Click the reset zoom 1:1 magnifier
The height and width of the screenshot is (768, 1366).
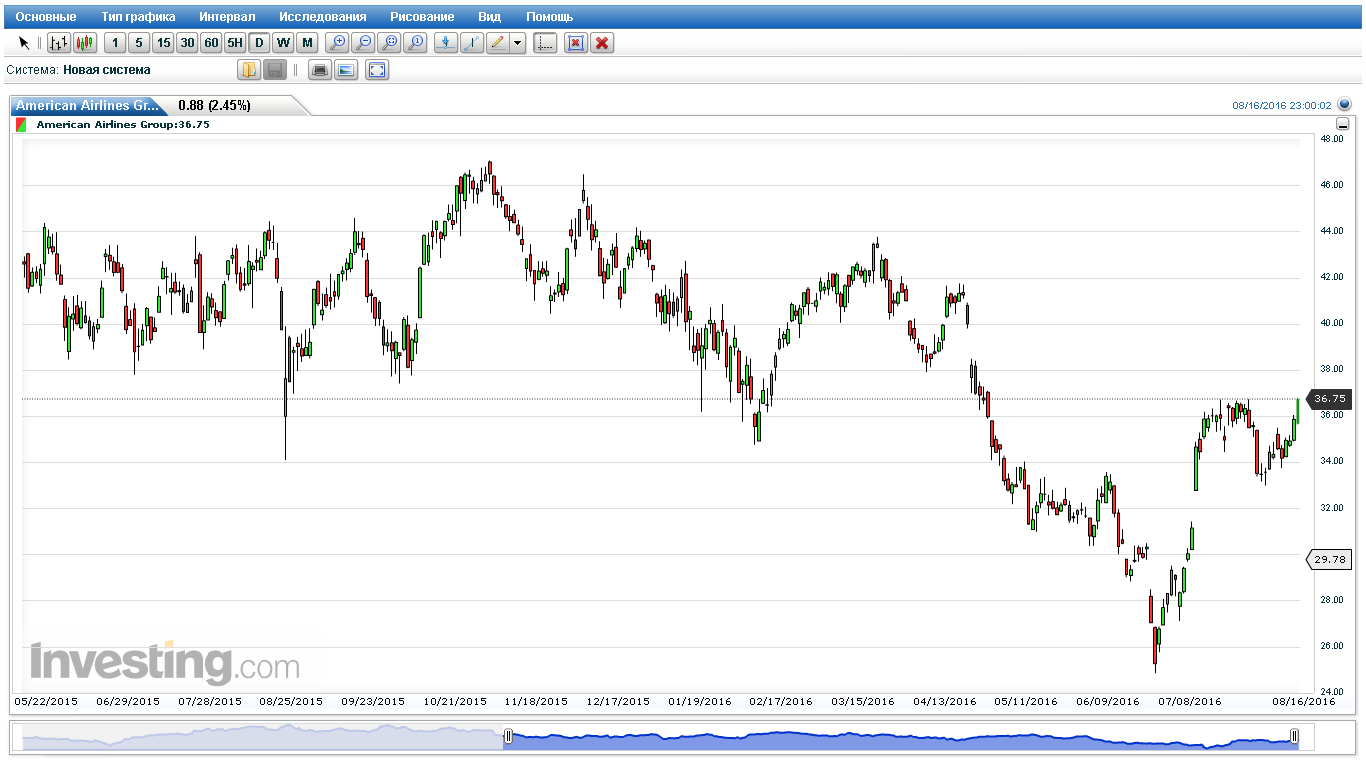click(415, 43)
